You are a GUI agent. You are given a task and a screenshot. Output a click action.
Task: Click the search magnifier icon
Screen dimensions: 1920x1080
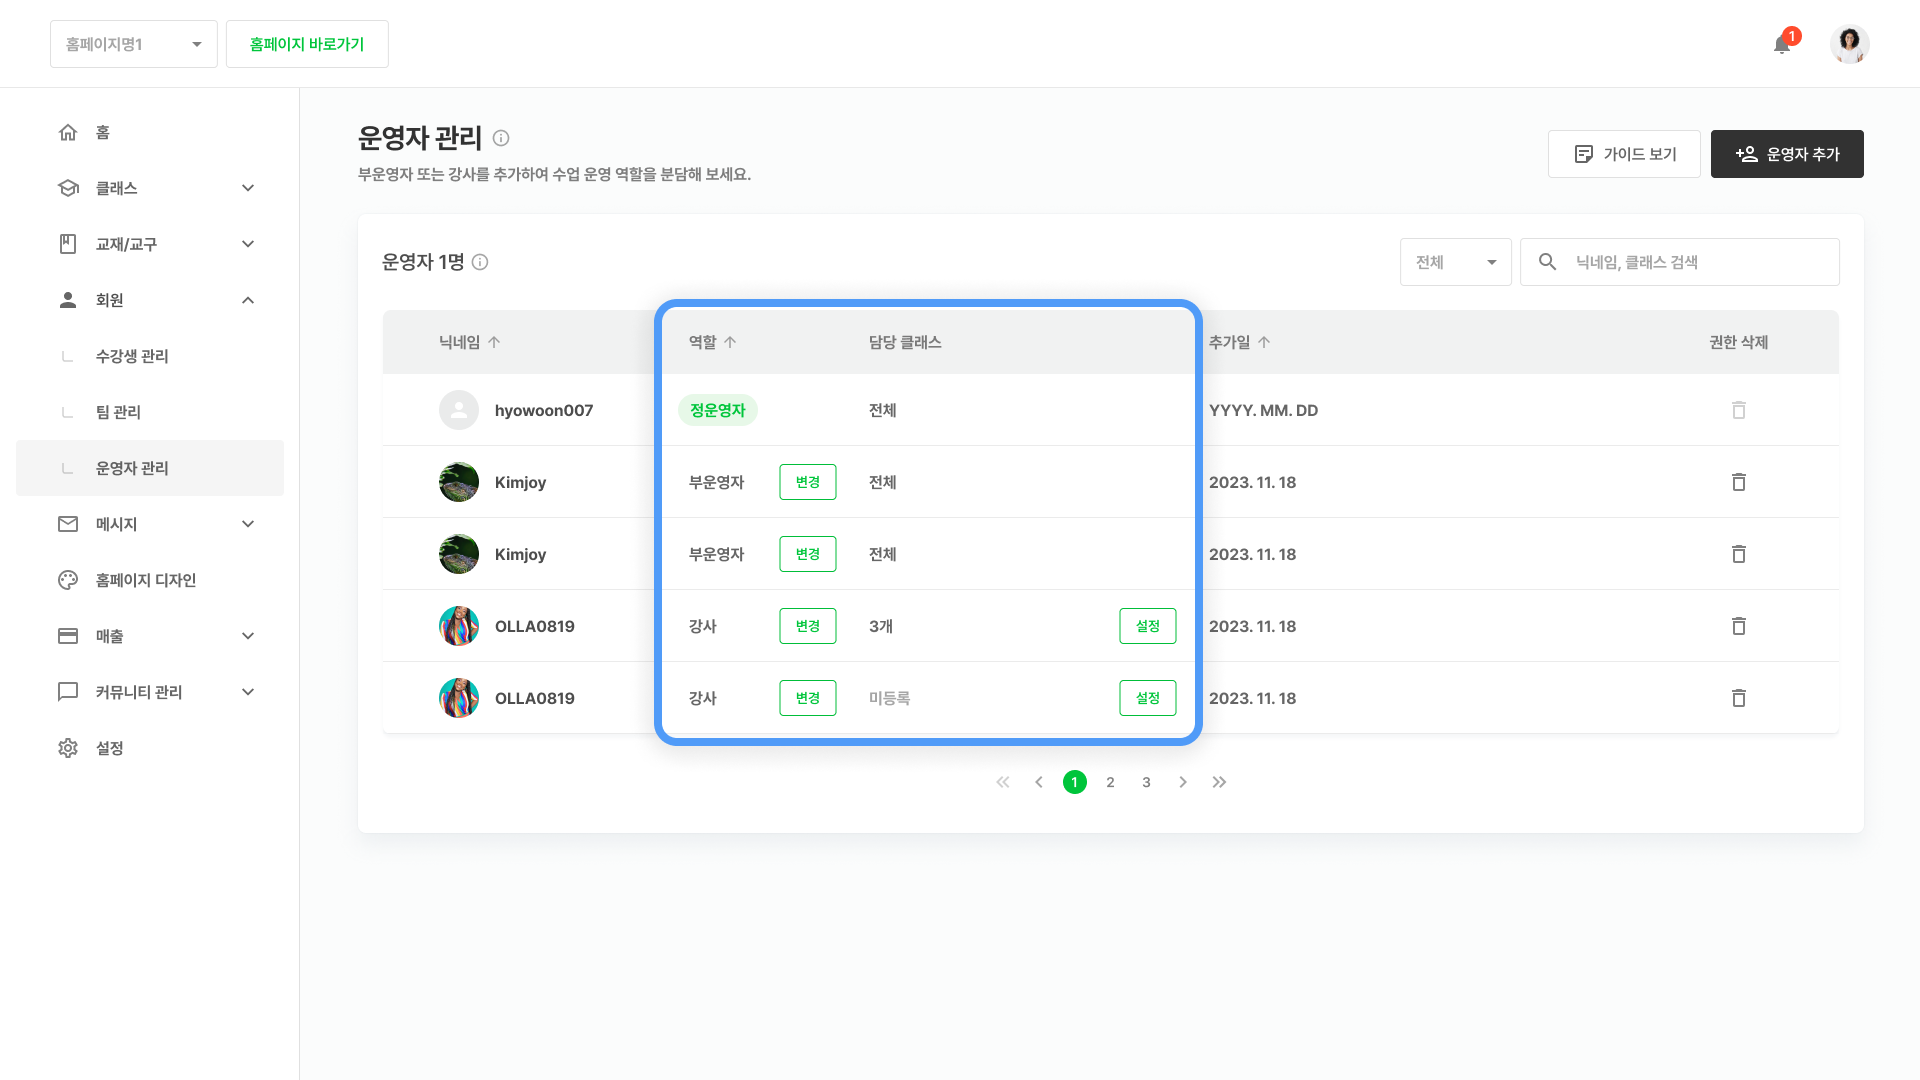(1547, 262)
